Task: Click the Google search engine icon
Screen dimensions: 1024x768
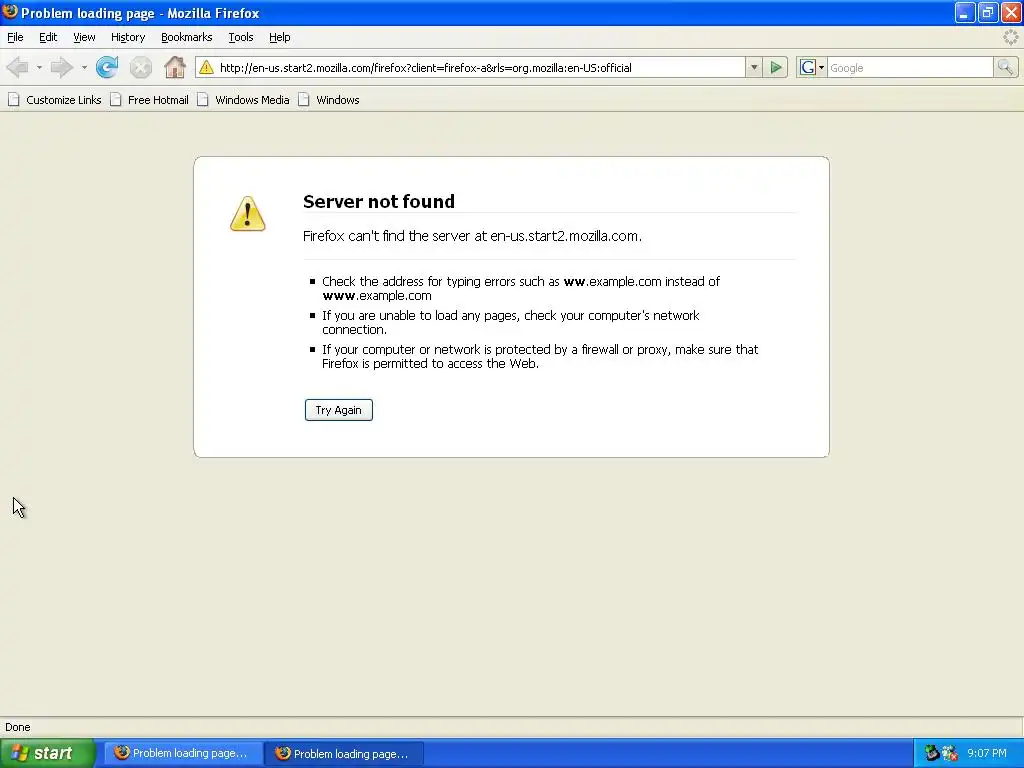Action: pyautogui.click(x=807, y=67)
